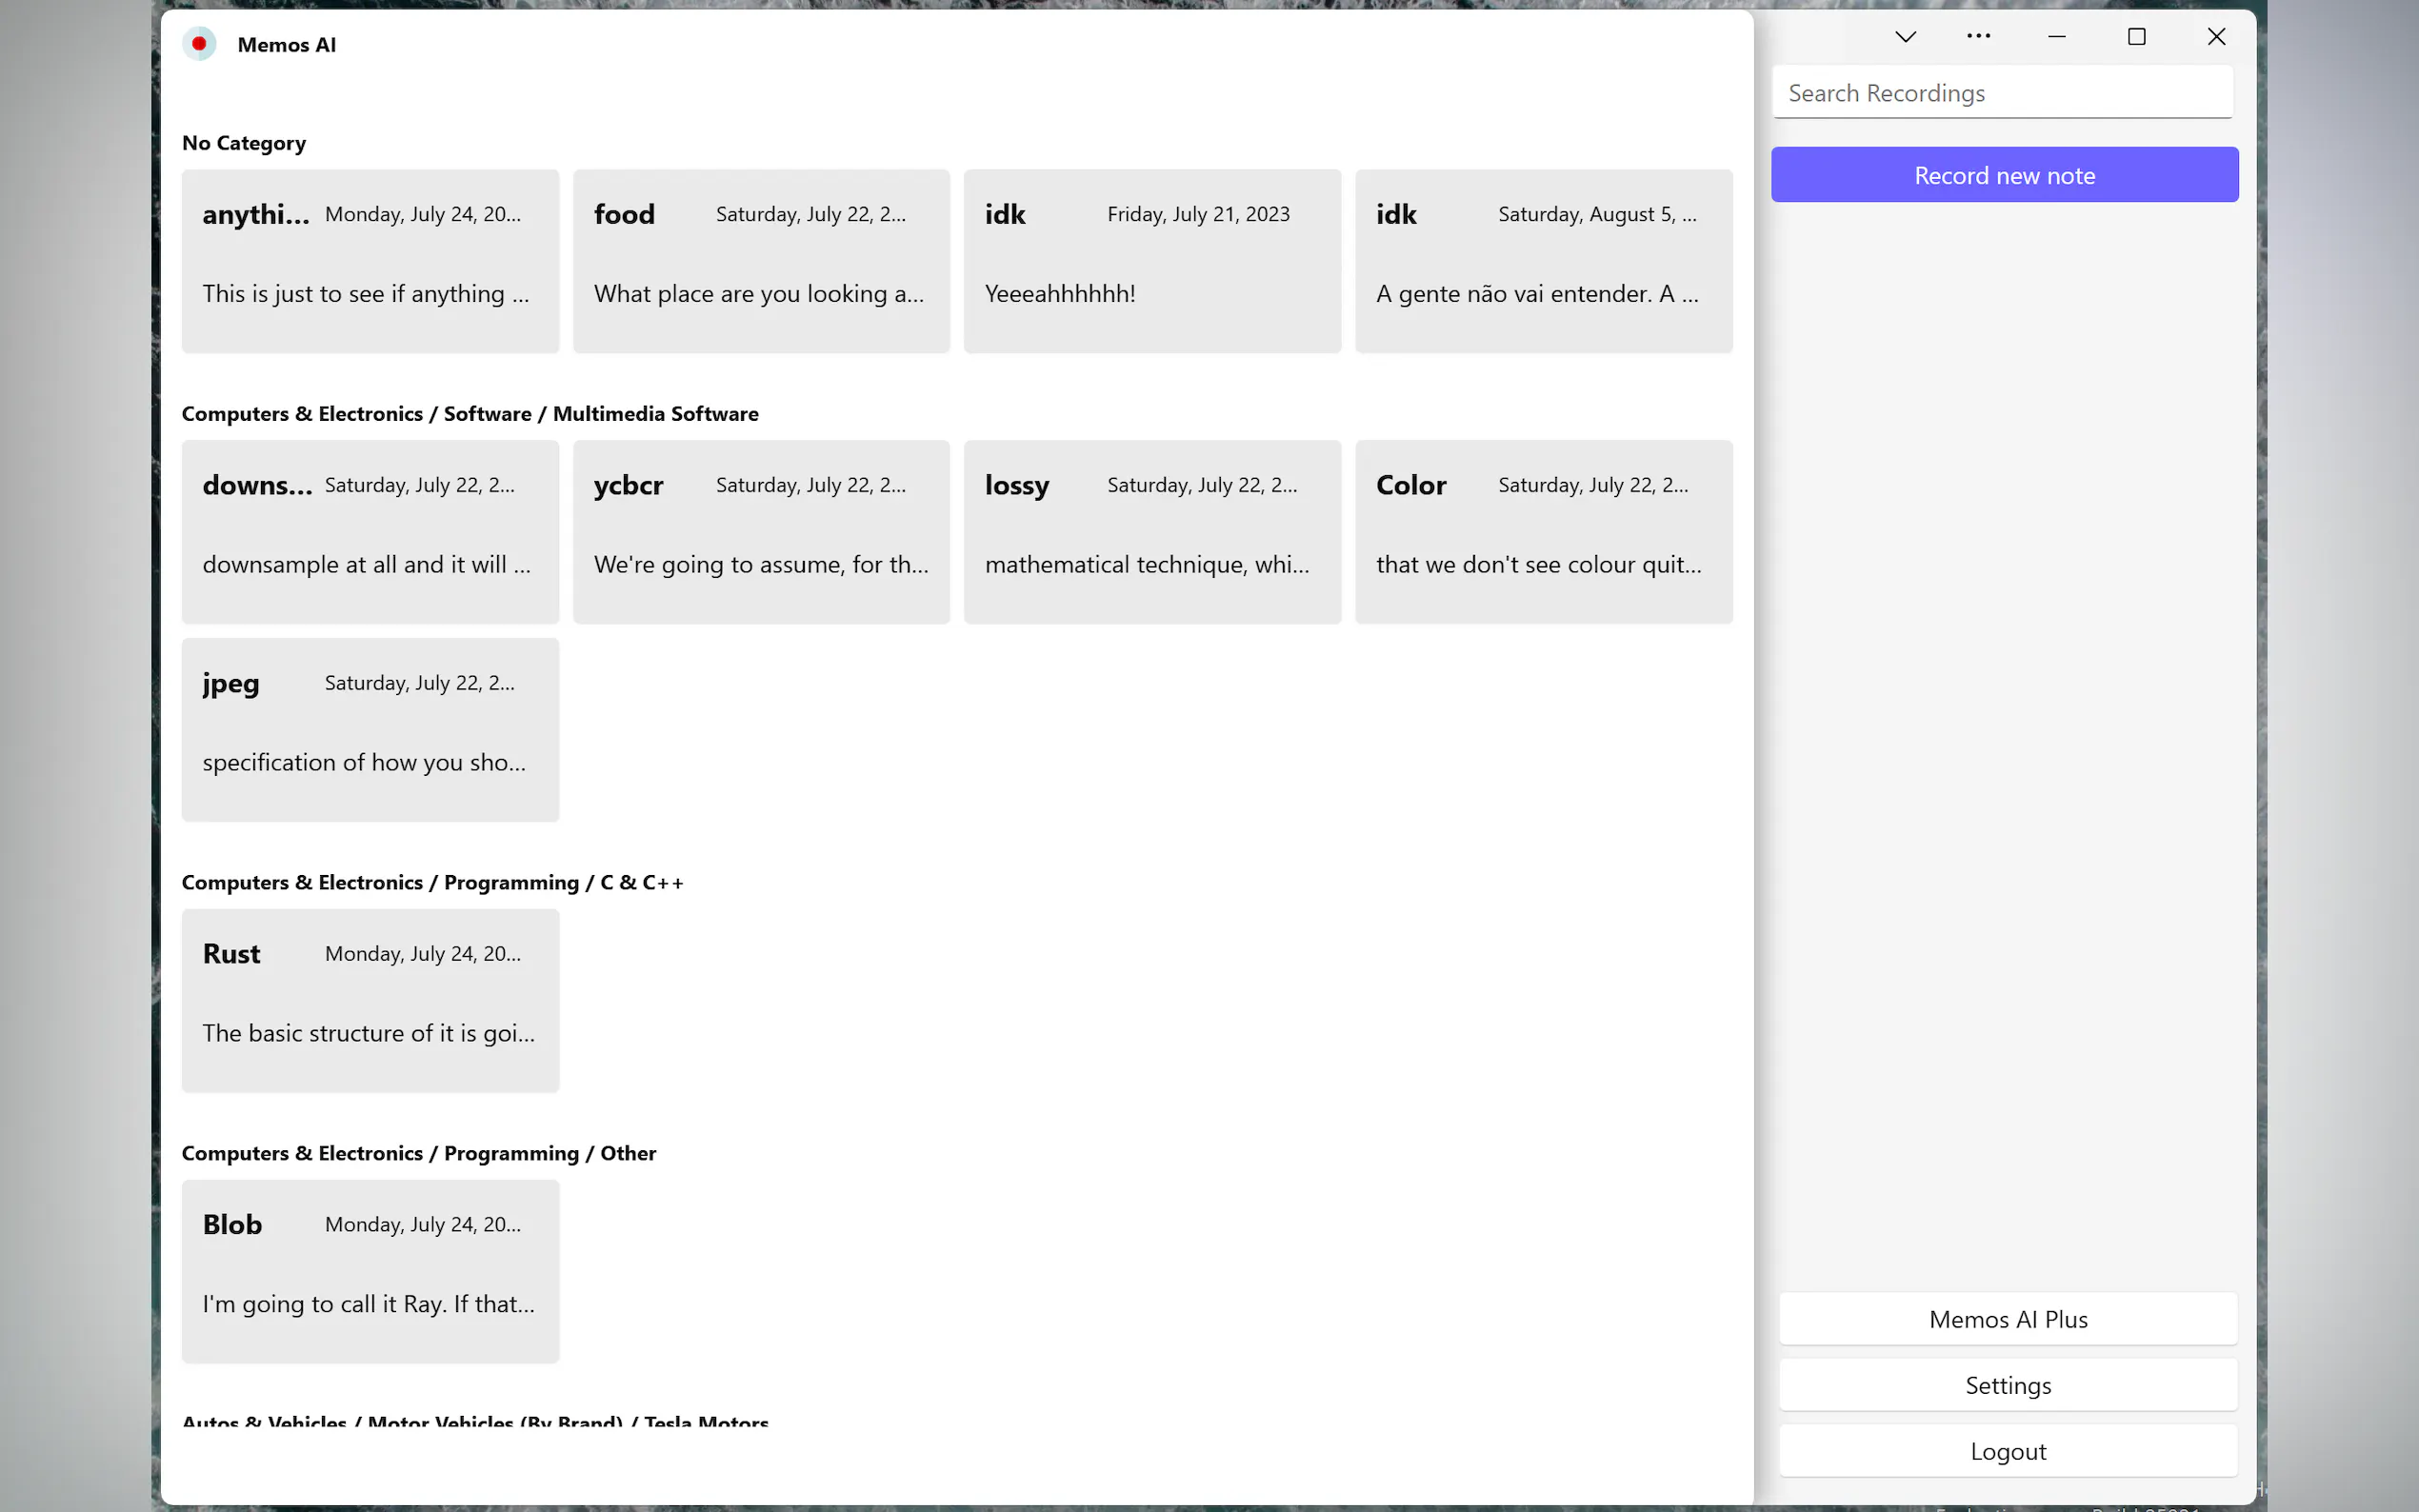Close the Memos AI window
Screen dimensions: 2419x1512
pyautogui.click(x=2216, y=37)
